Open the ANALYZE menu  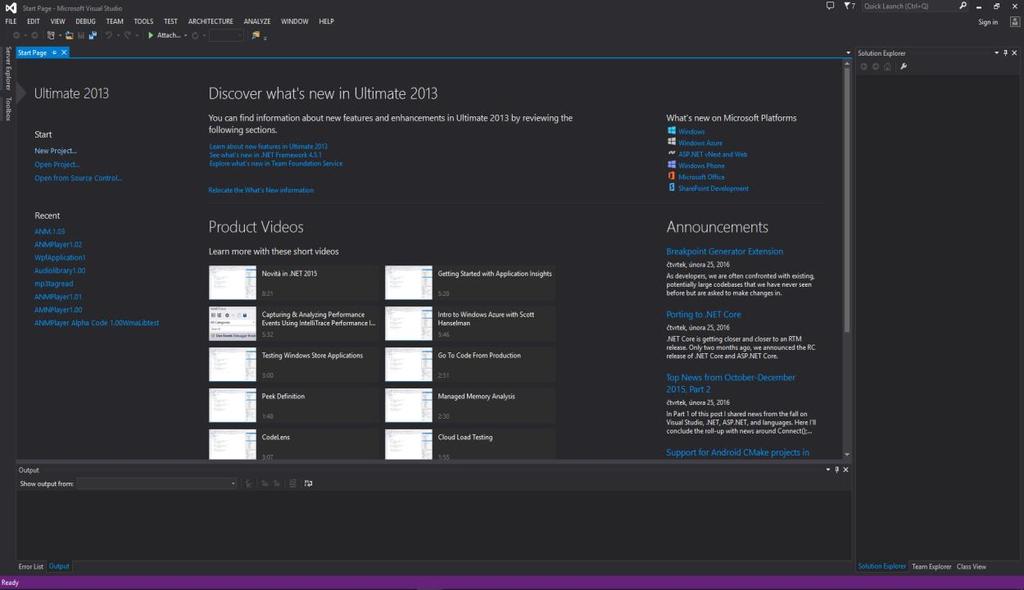pyautogui.click(x=257, y=21)
